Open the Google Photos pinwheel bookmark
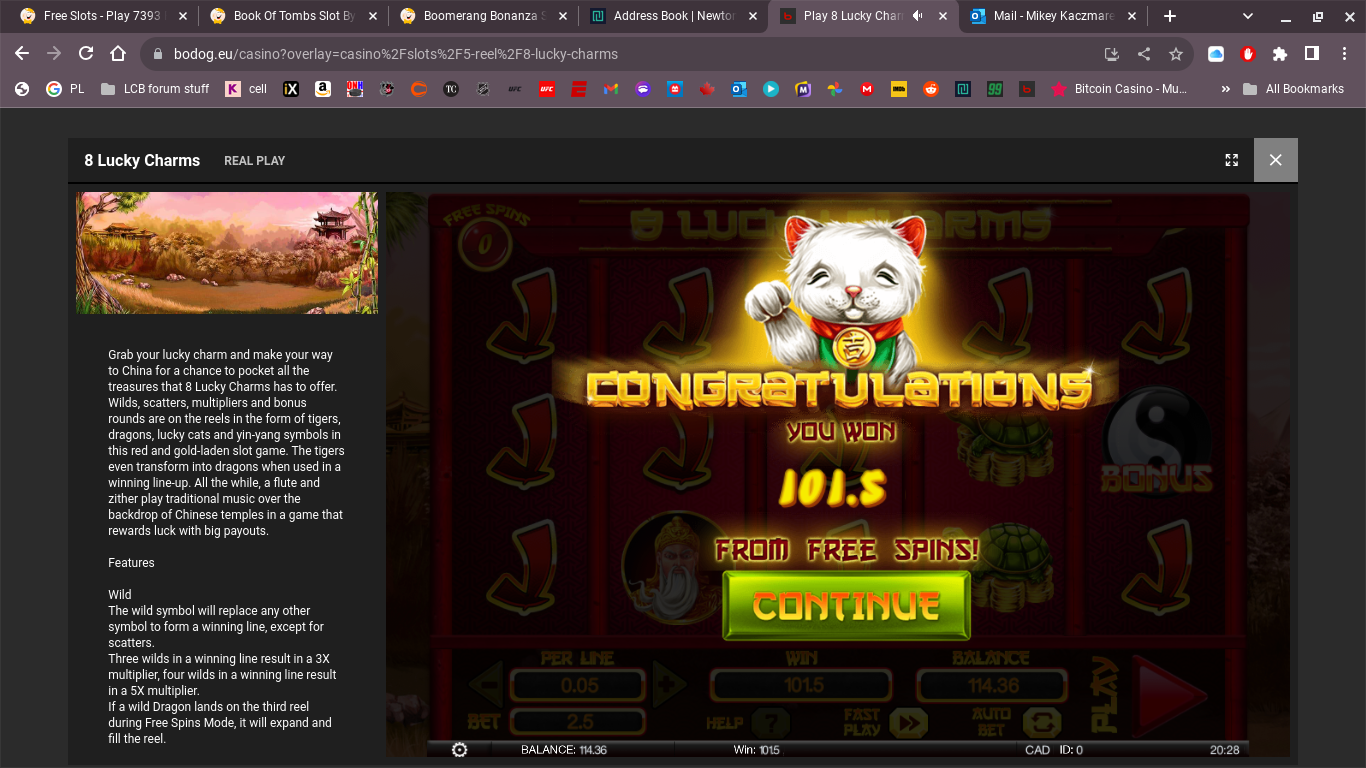The width and height of the screenshot is (1366, 768). [x=835, y=89]
